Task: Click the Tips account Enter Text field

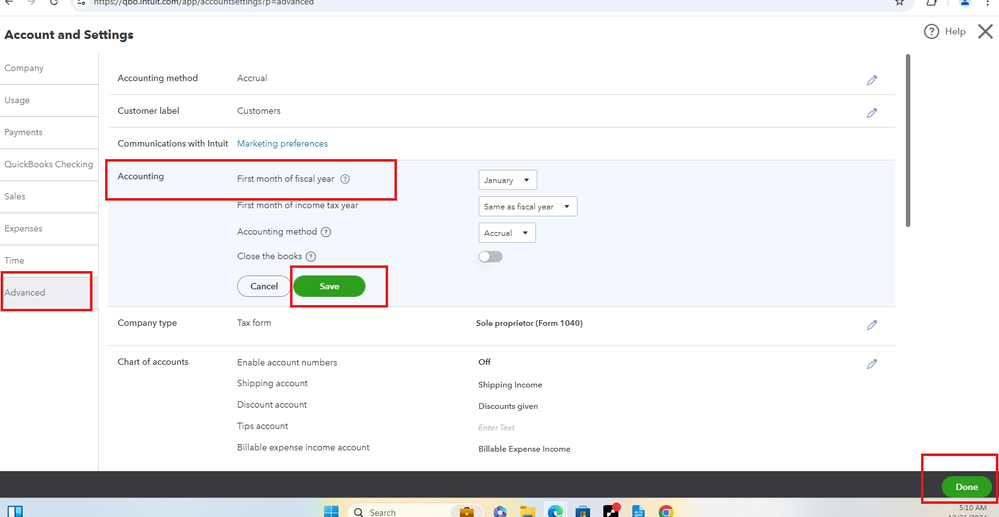Action: 496,427
